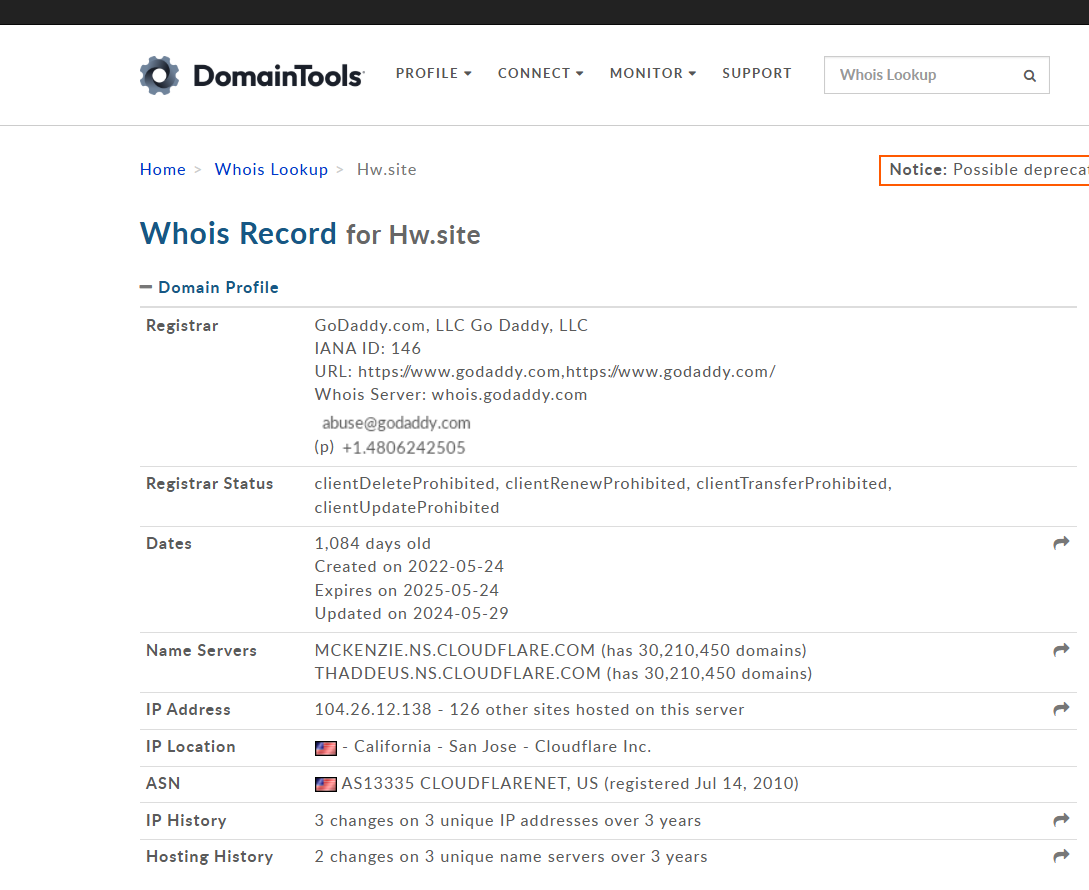Click the search magnifier icon
The height and width of the screenshot is (890, 1089).
coord(1029,76)
